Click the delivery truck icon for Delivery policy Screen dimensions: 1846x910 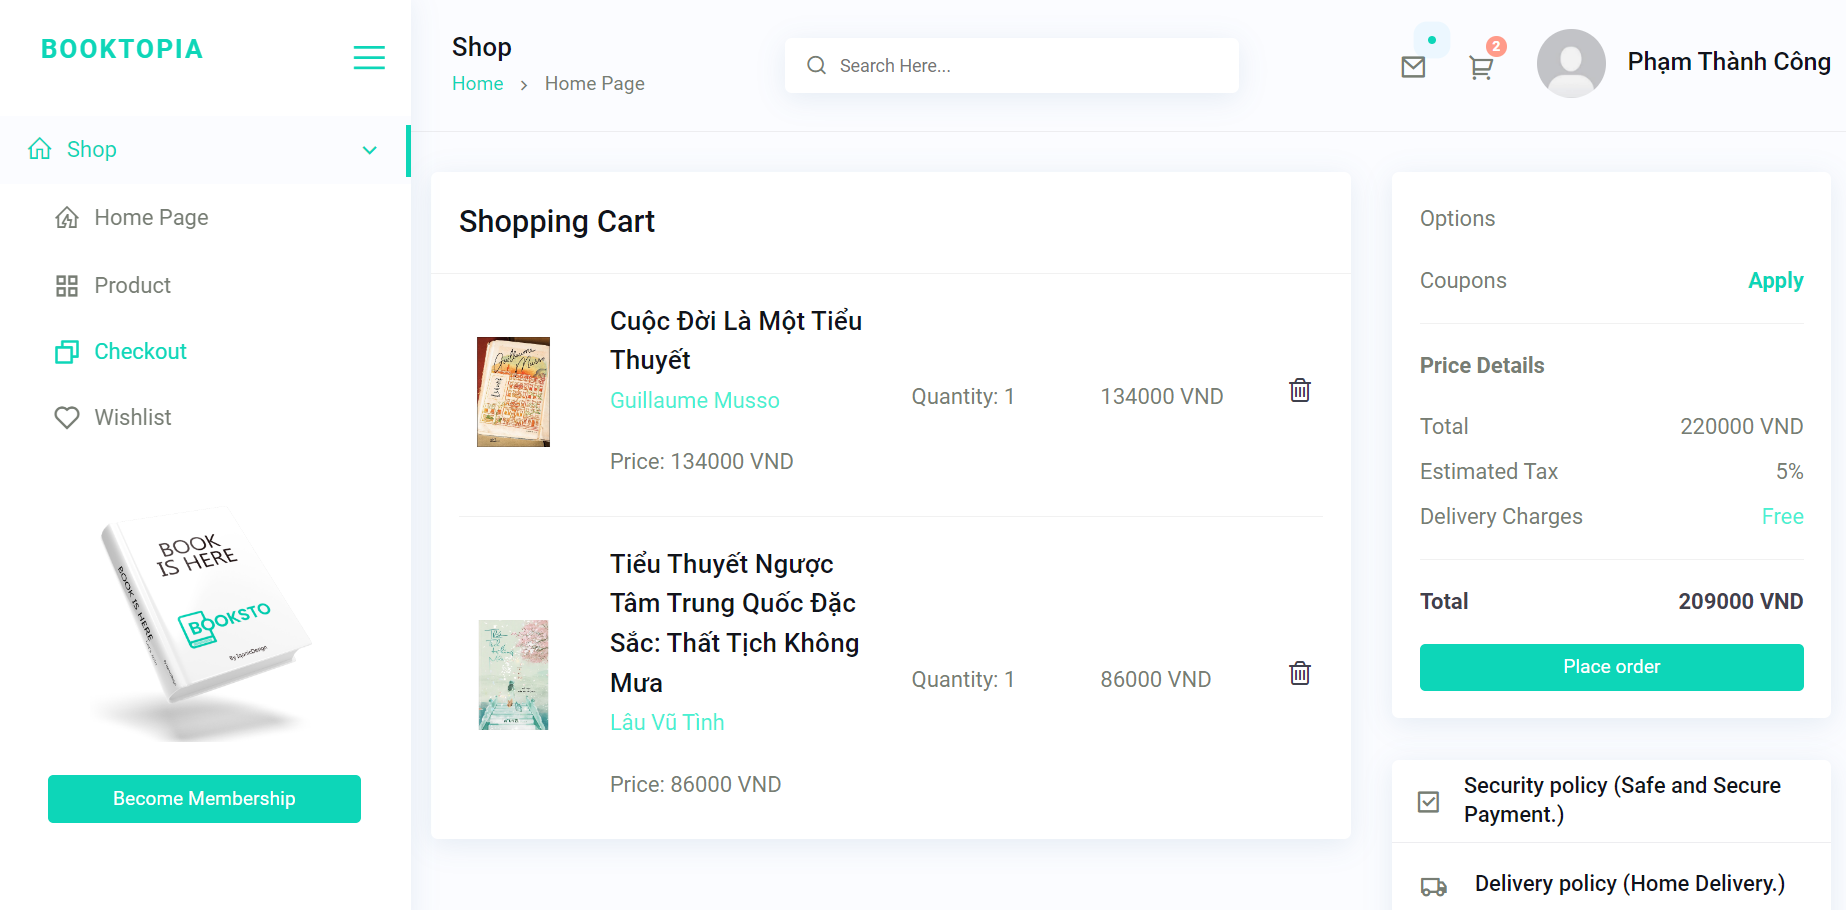[1434, 886]
